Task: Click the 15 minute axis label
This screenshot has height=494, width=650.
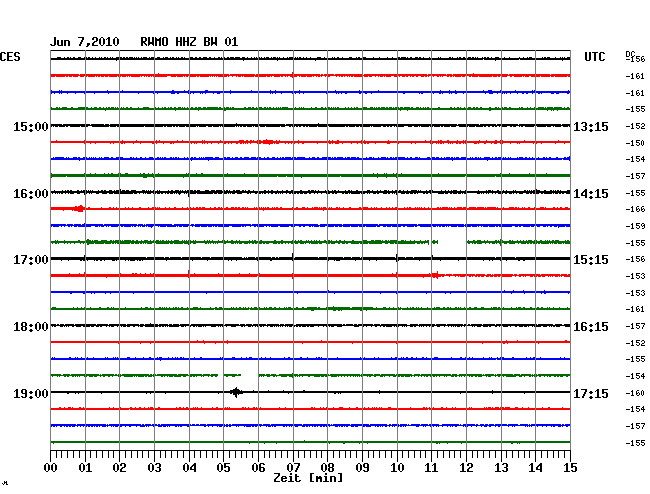Action: coord(570,468)
